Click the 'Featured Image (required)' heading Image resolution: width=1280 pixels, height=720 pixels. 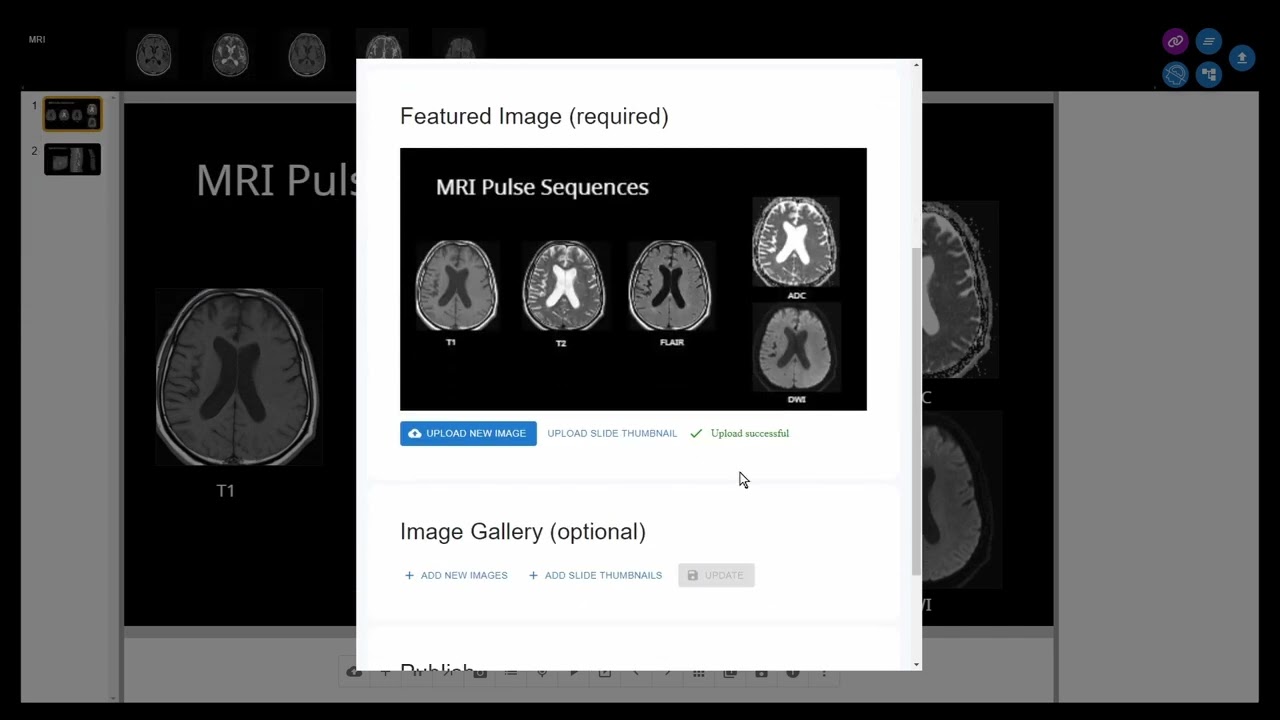click(x=534, y=116)
